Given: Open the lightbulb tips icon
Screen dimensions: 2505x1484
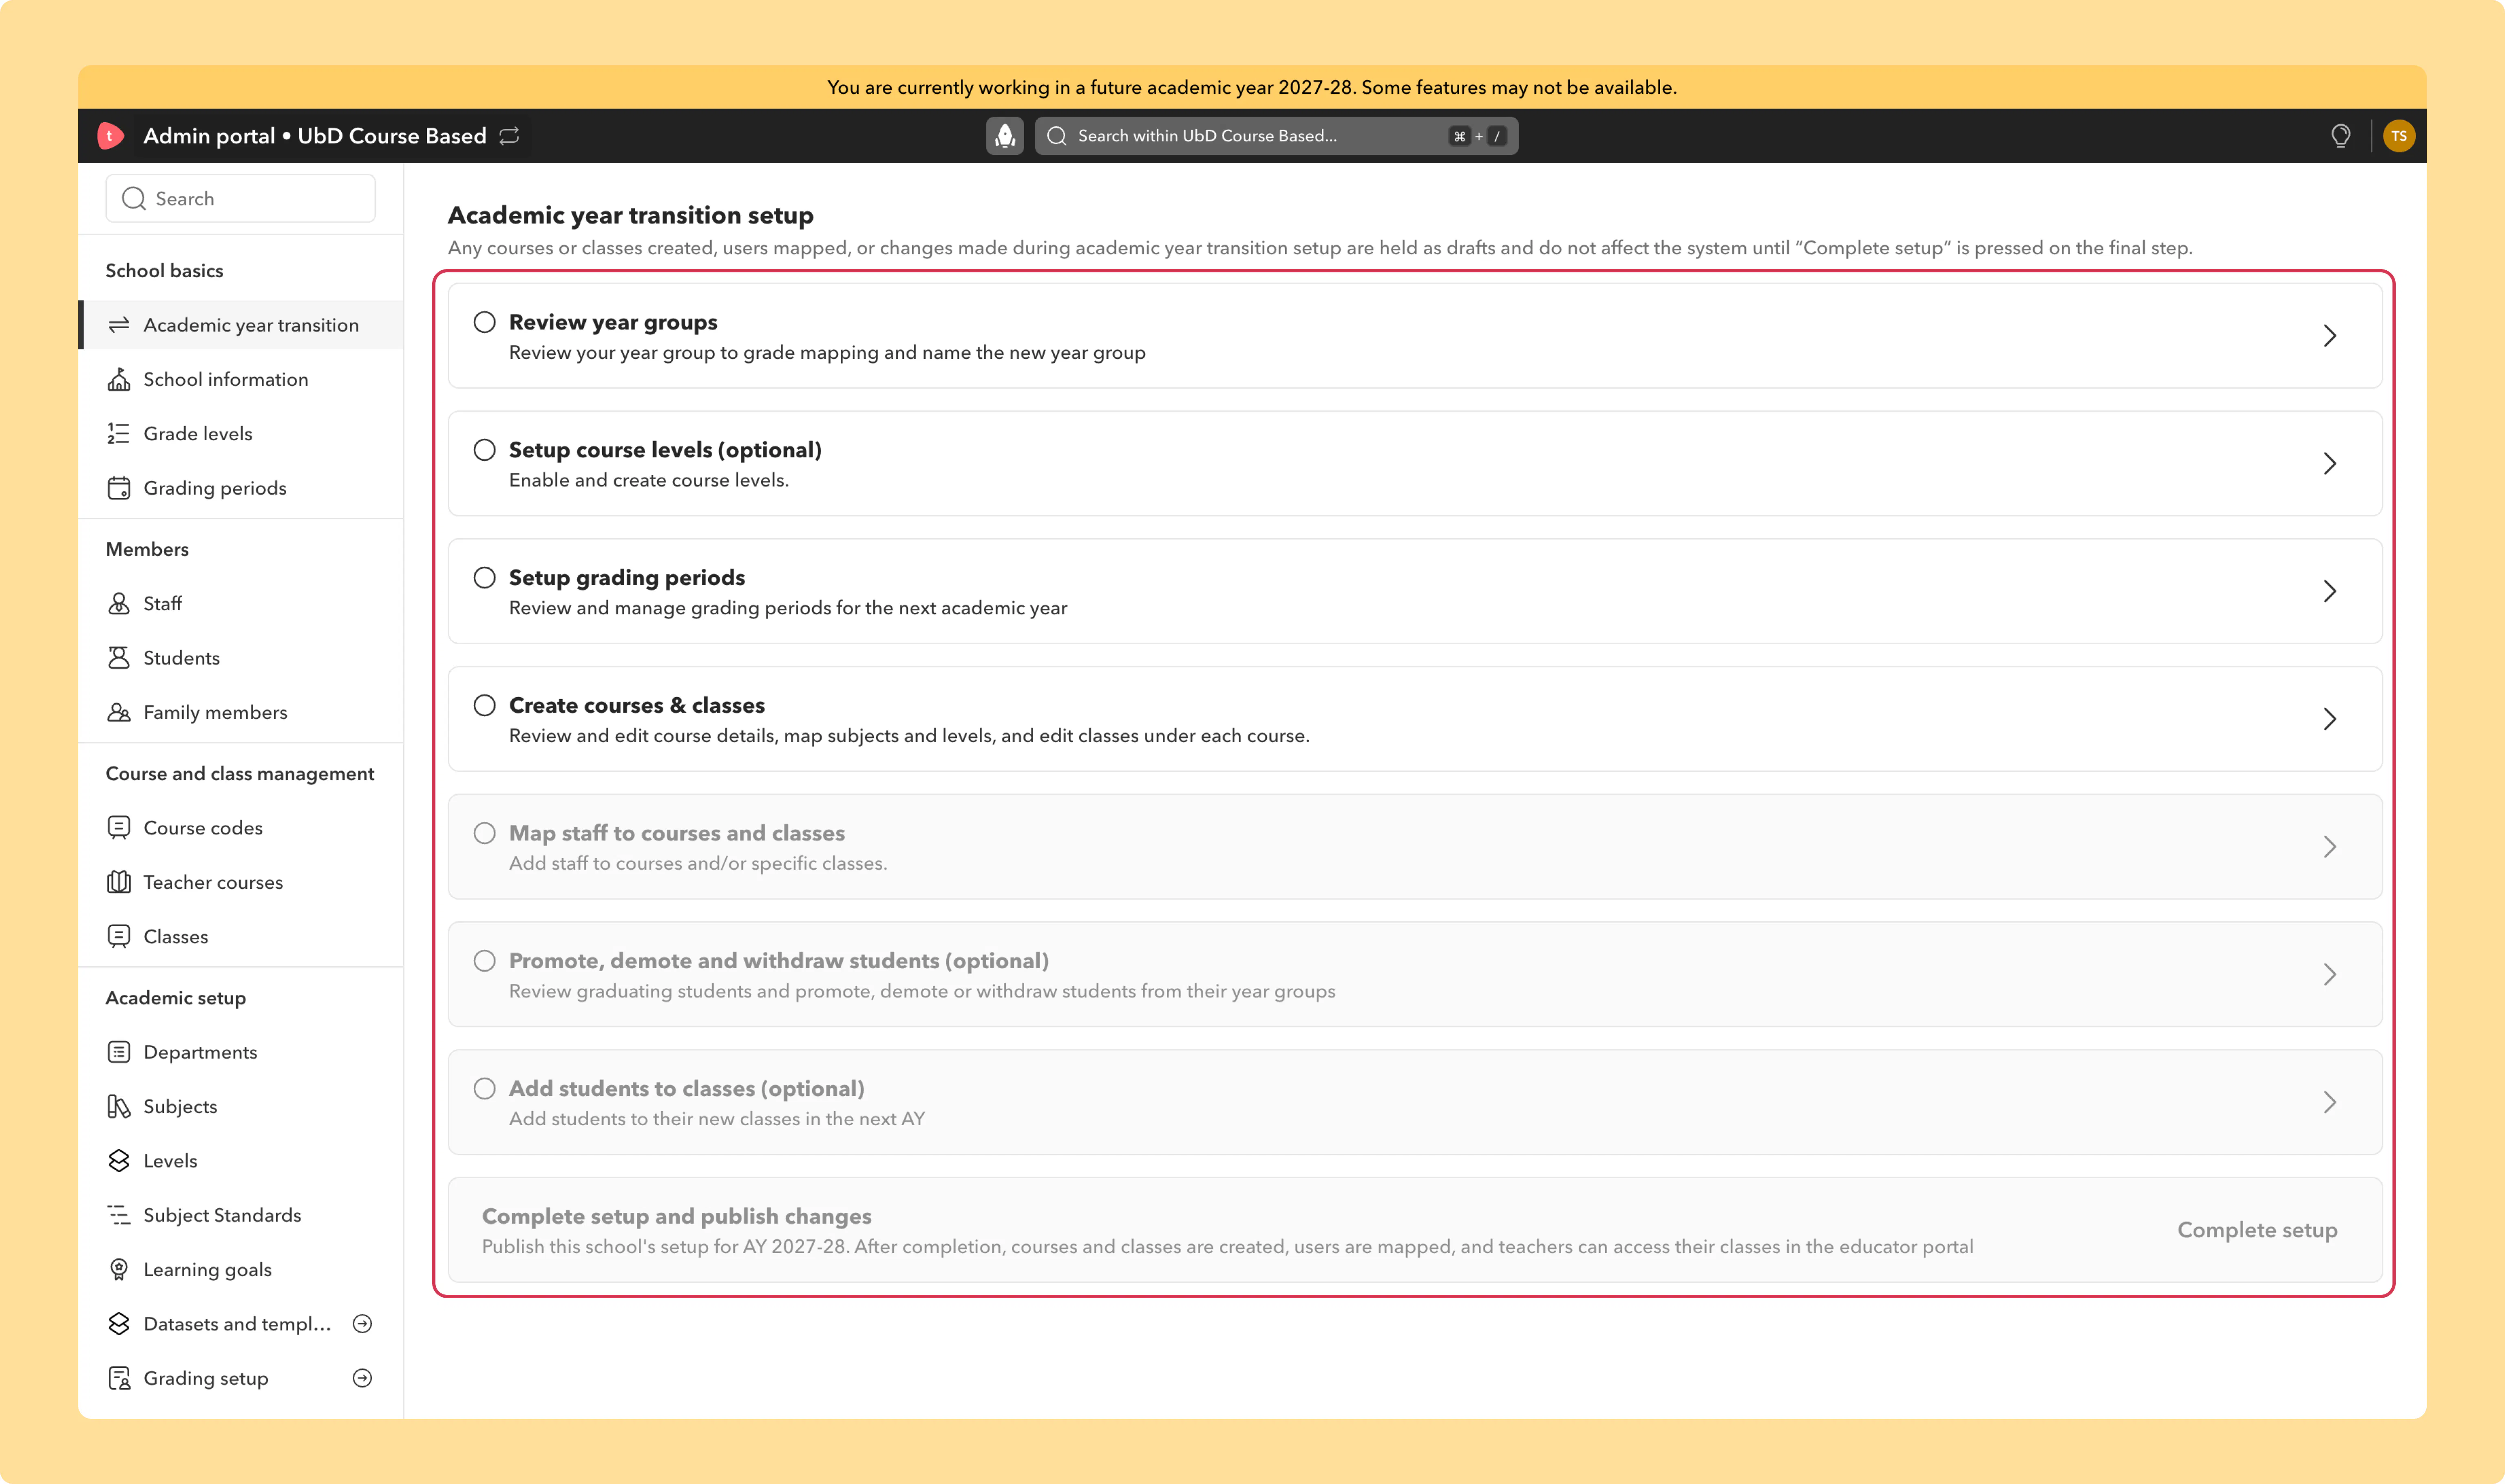Looking at the screenshot, I should [x=2340, y=136].
